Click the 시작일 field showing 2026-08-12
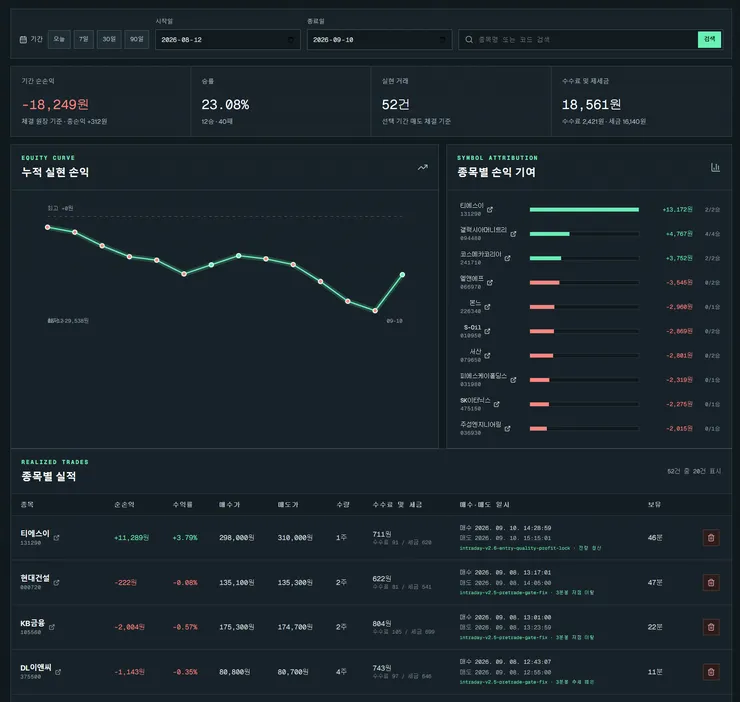The width and height of the screenshot is (740, 702). pyautogui.click(x=228, y=40)
